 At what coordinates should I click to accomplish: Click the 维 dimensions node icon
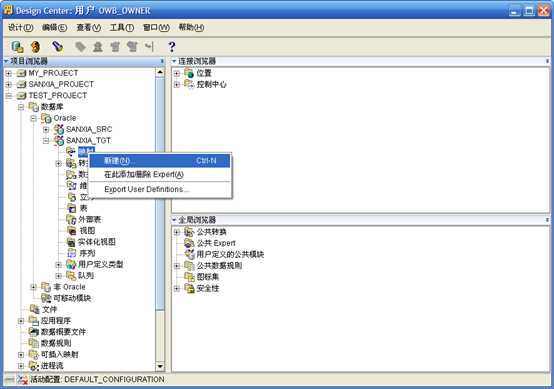pos(71,185)
